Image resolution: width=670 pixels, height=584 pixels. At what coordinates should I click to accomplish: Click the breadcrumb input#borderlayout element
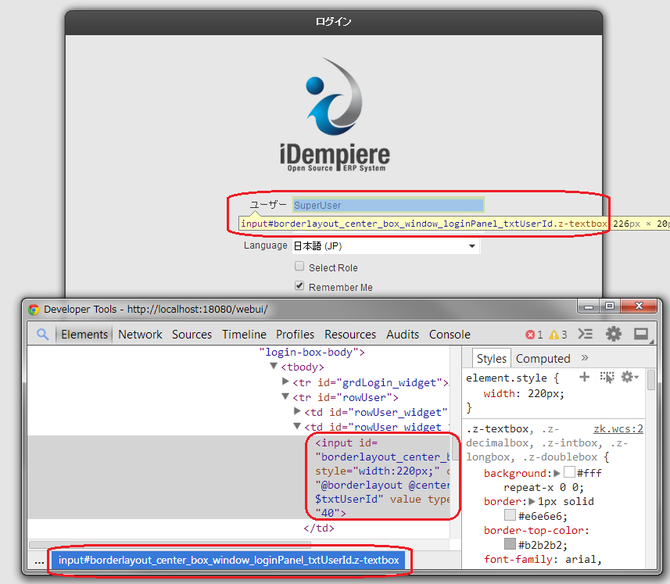pyautogui.click(x=229, y=561)
